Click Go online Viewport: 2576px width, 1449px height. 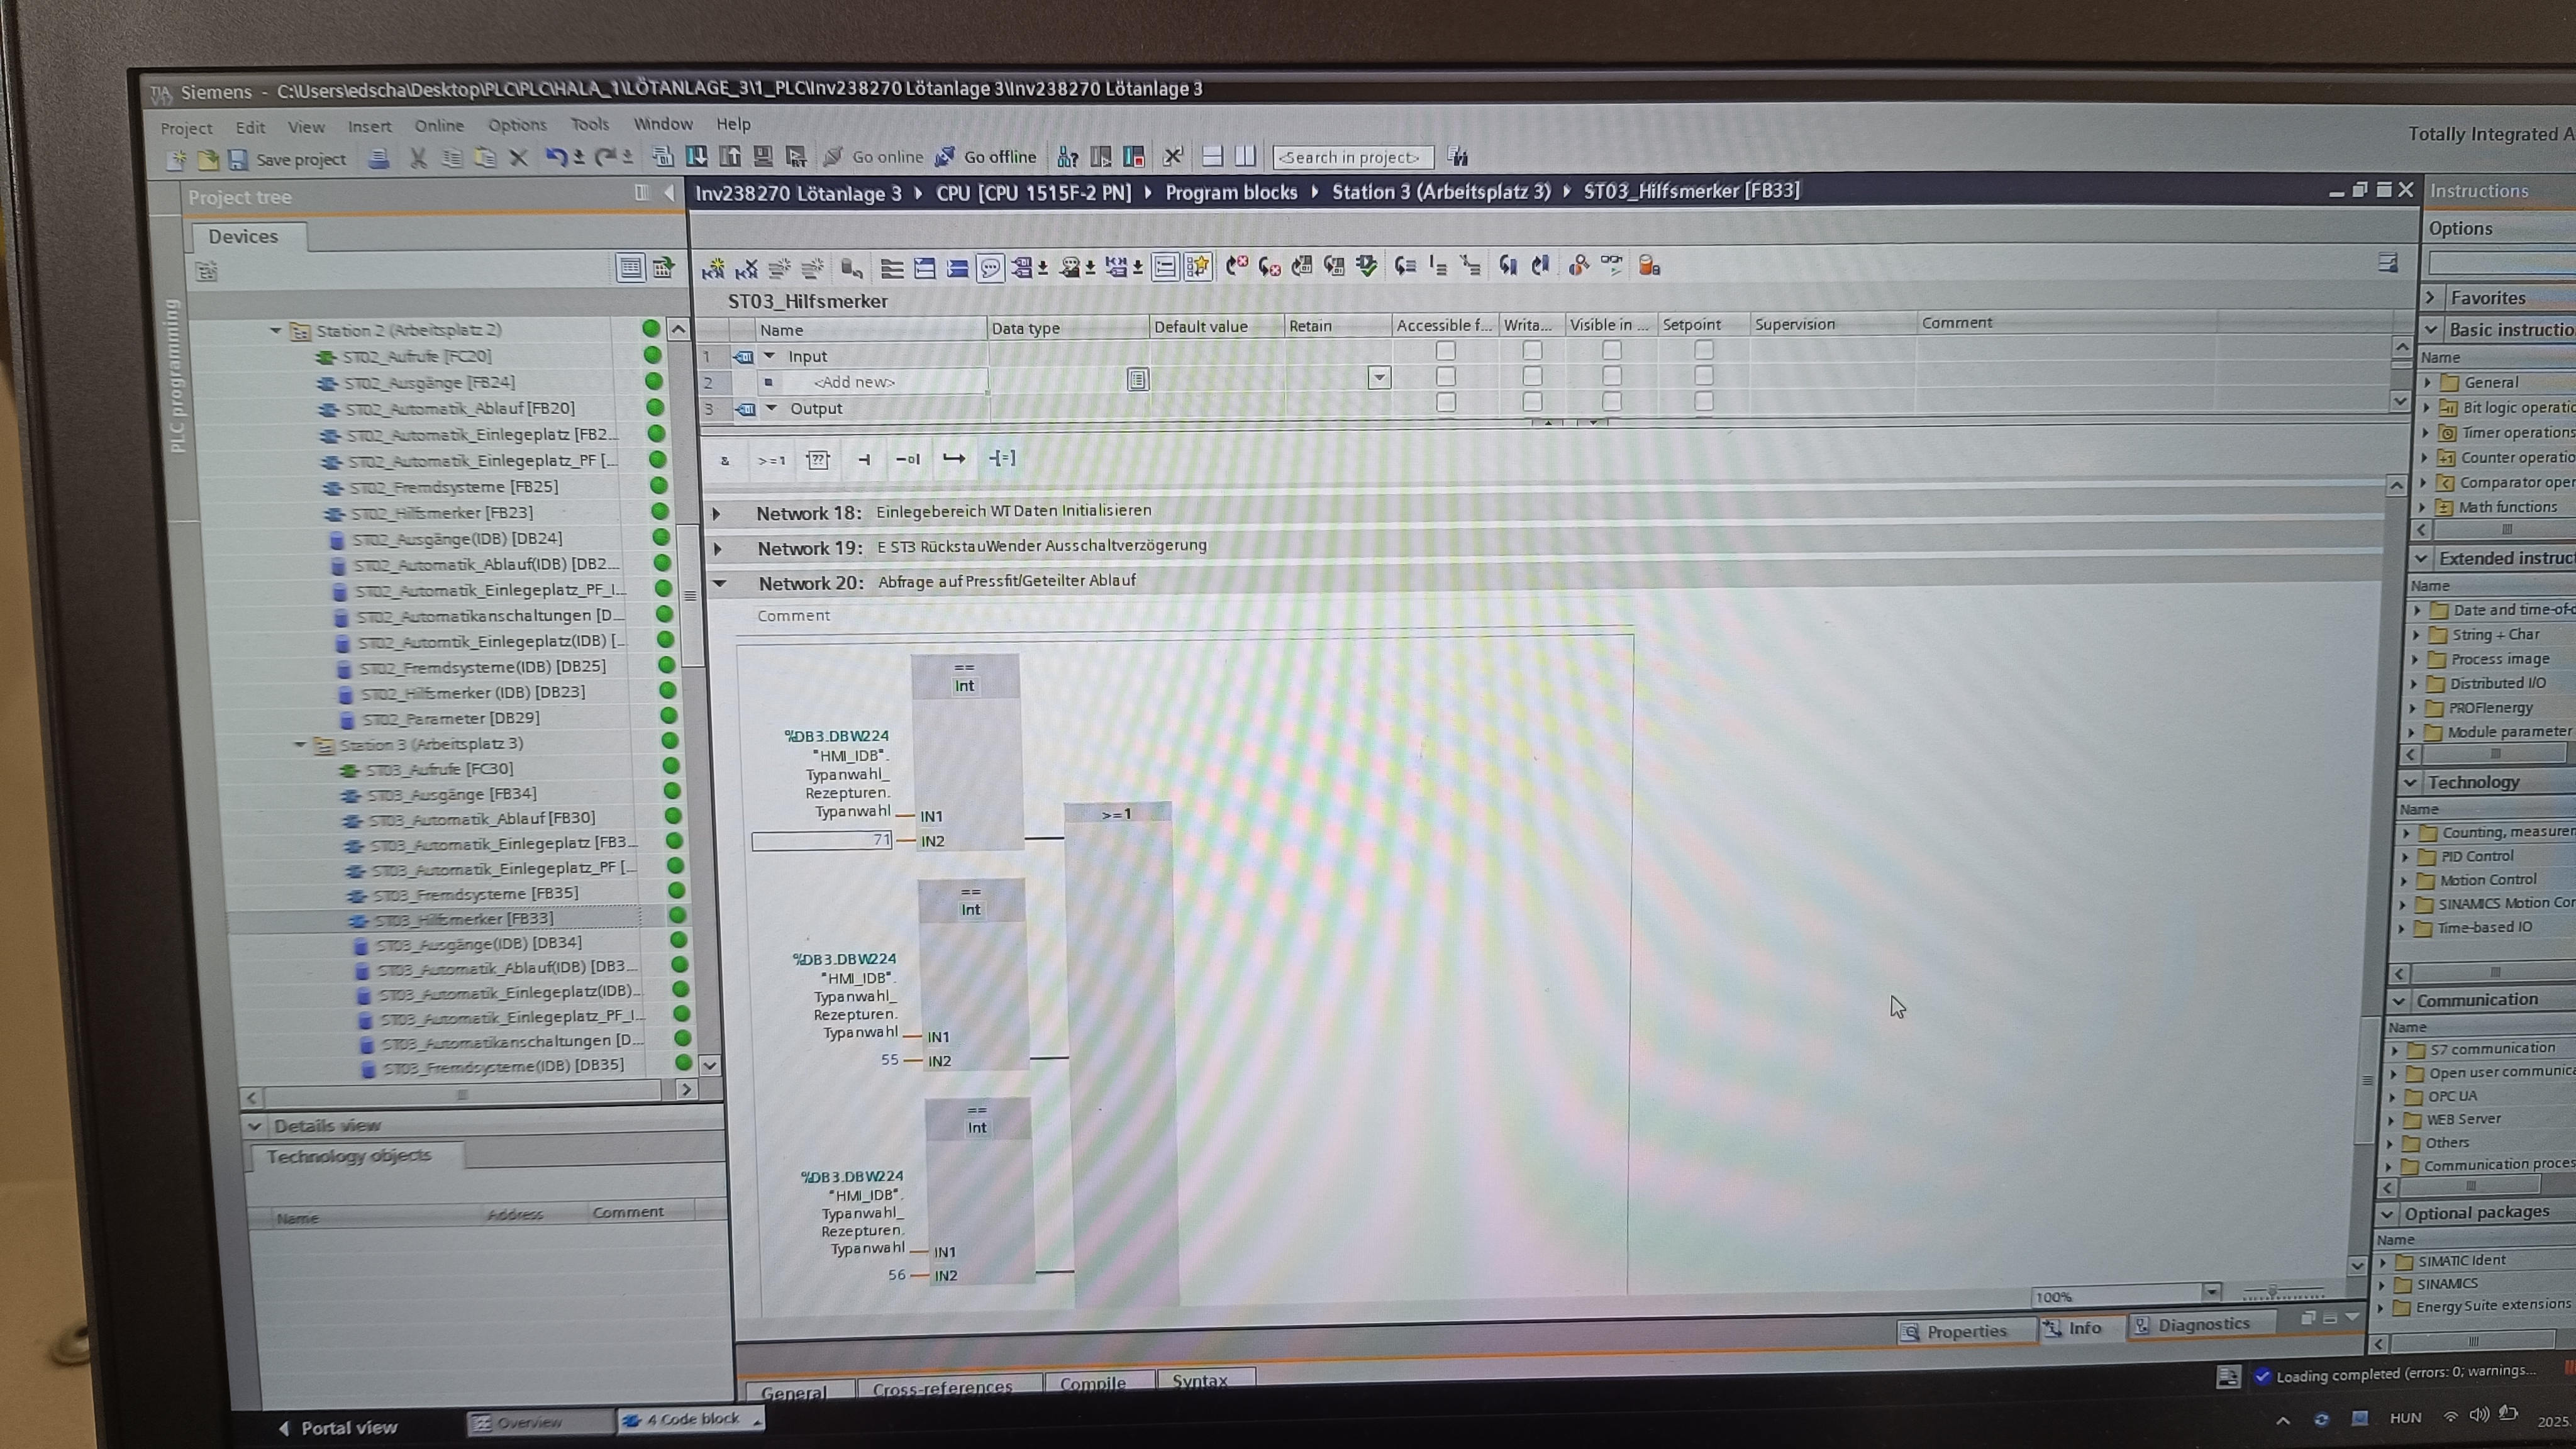[873, 157]
